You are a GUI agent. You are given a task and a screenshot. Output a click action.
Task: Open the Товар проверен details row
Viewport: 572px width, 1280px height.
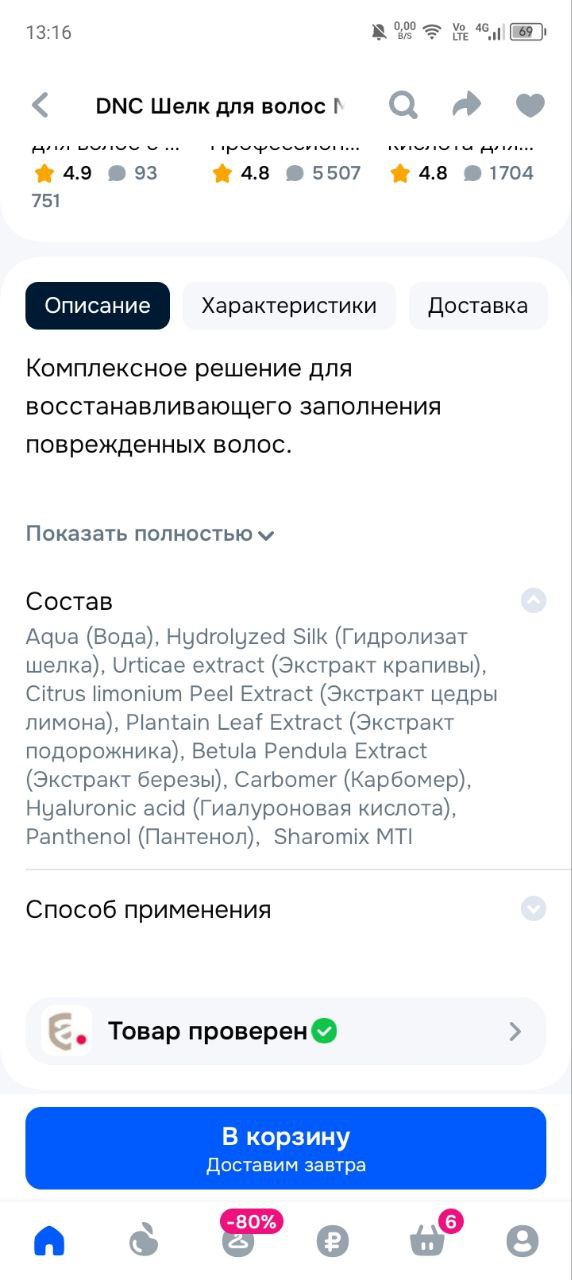tap(286, 1031)
